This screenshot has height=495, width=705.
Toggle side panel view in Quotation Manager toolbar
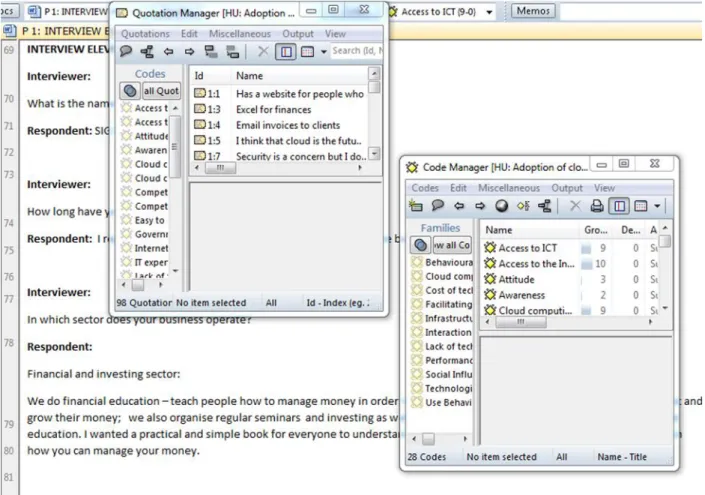coord(286,52)
